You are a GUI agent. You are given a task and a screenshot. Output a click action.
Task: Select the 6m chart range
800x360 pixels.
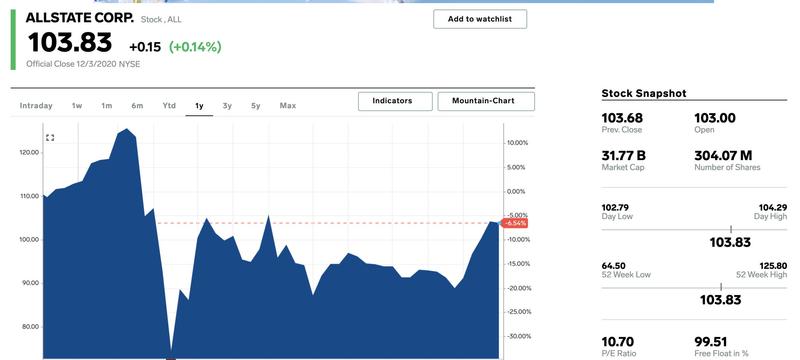click(x=137, y=106)
